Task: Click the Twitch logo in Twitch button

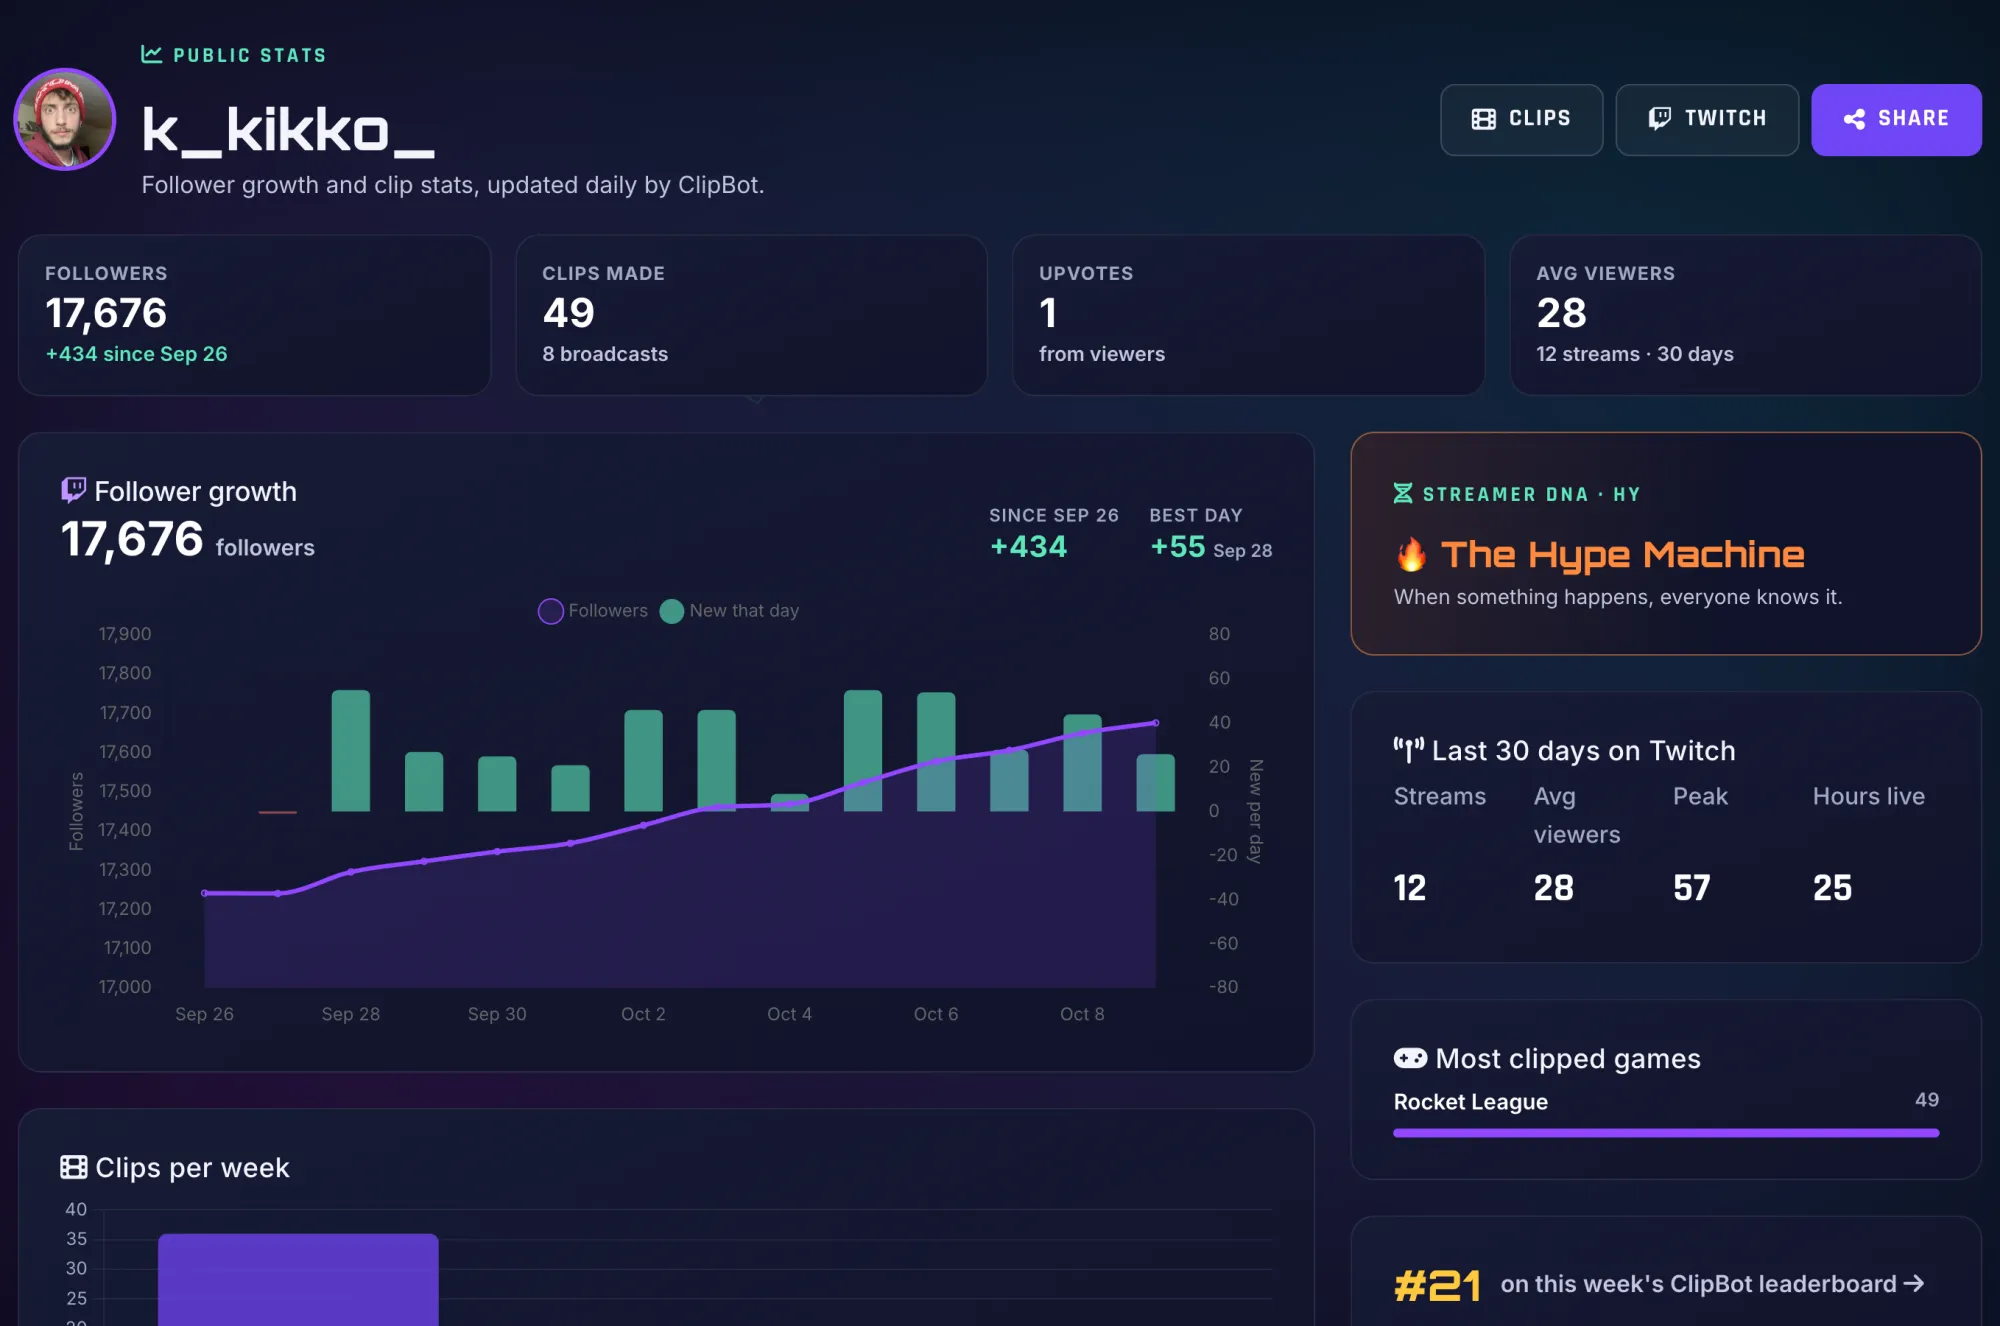Action: [1659, 119]
